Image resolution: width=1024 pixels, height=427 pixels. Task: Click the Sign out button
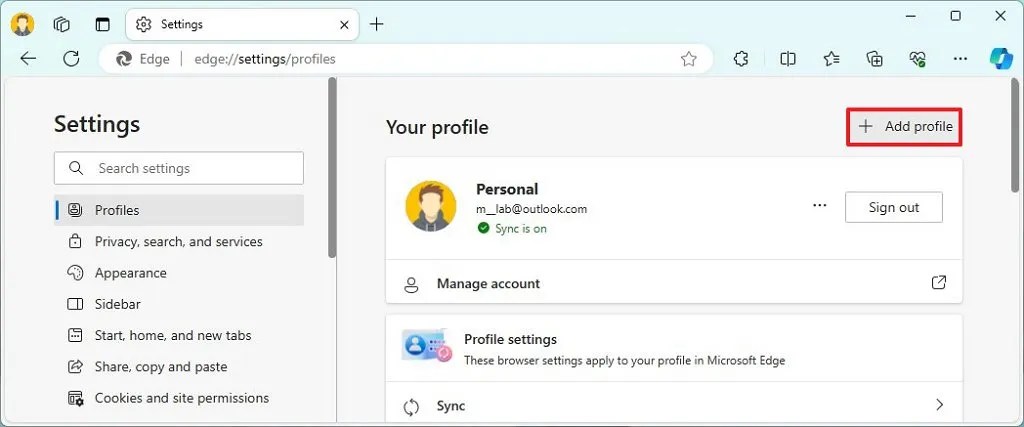pyautogui.click(x=893, y=208)
